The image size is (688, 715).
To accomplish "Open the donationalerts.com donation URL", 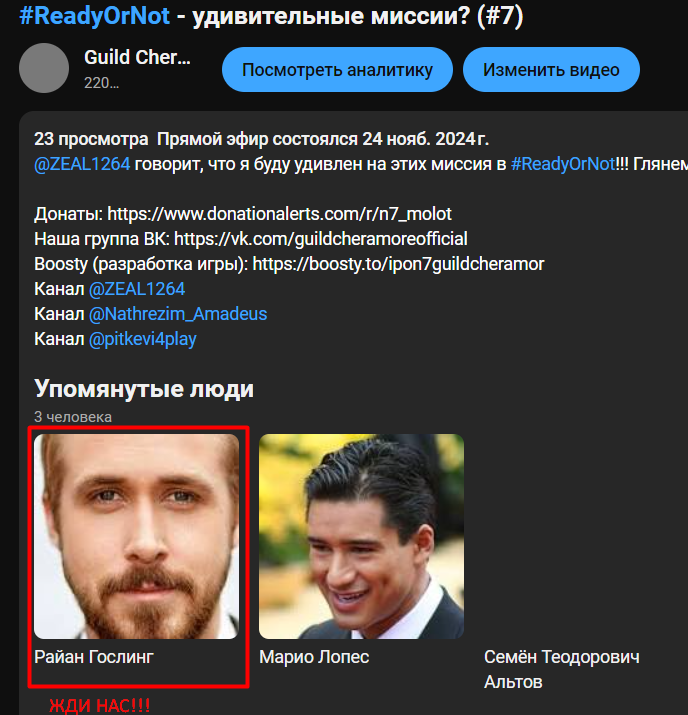I will tap(279, 213).
